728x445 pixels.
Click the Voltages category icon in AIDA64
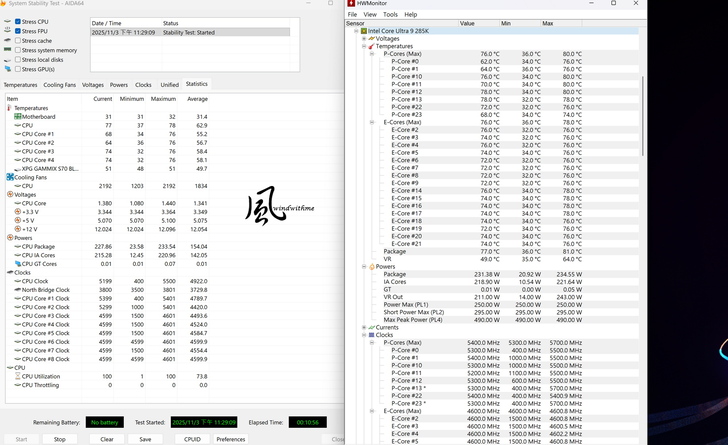10,195
